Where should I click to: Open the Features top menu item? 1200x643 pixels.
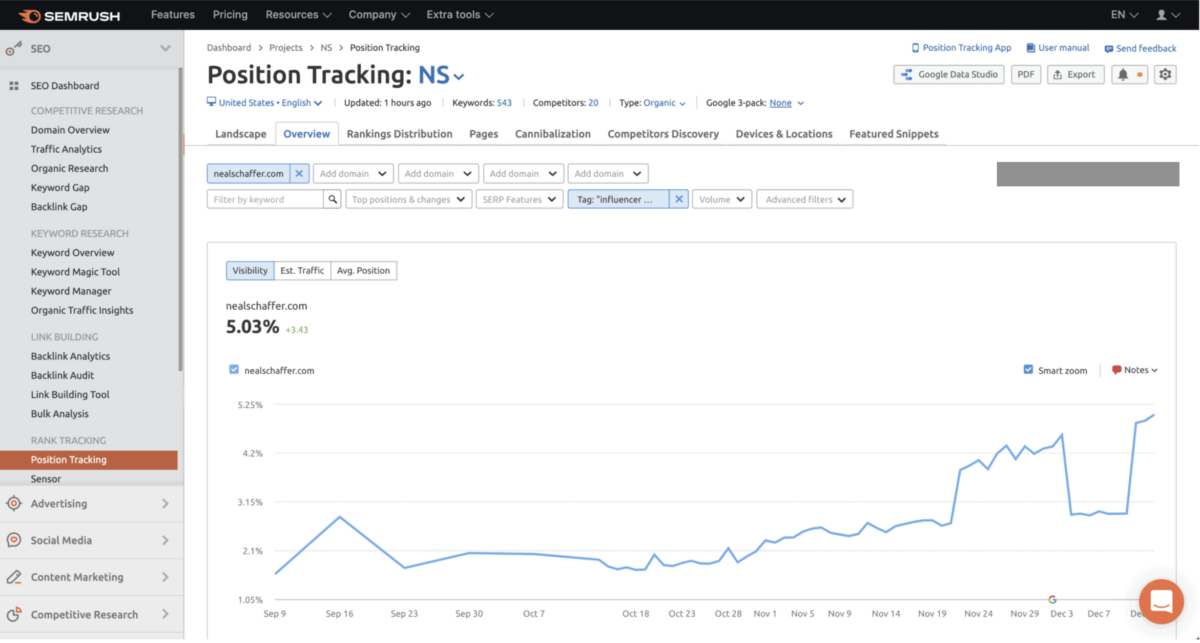[173, 15]
